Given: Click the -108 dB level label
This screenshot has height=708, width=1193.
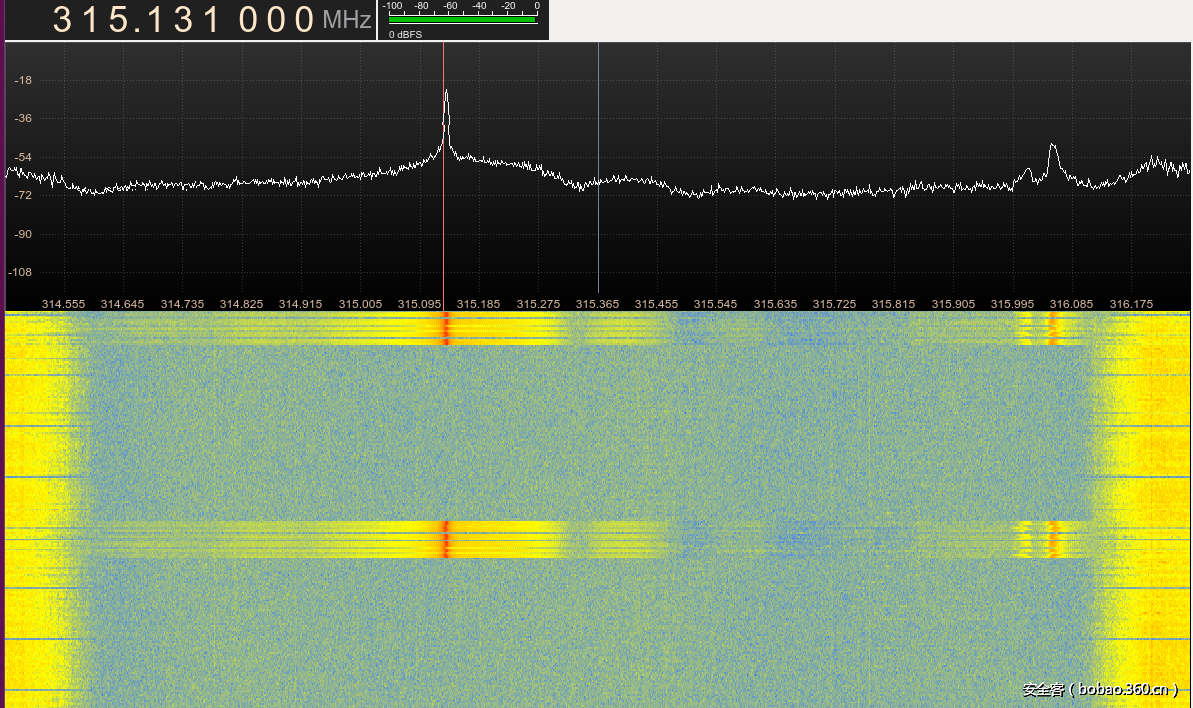Looking at the screenshot, I should pyautogui.click(x=21, y=271).
